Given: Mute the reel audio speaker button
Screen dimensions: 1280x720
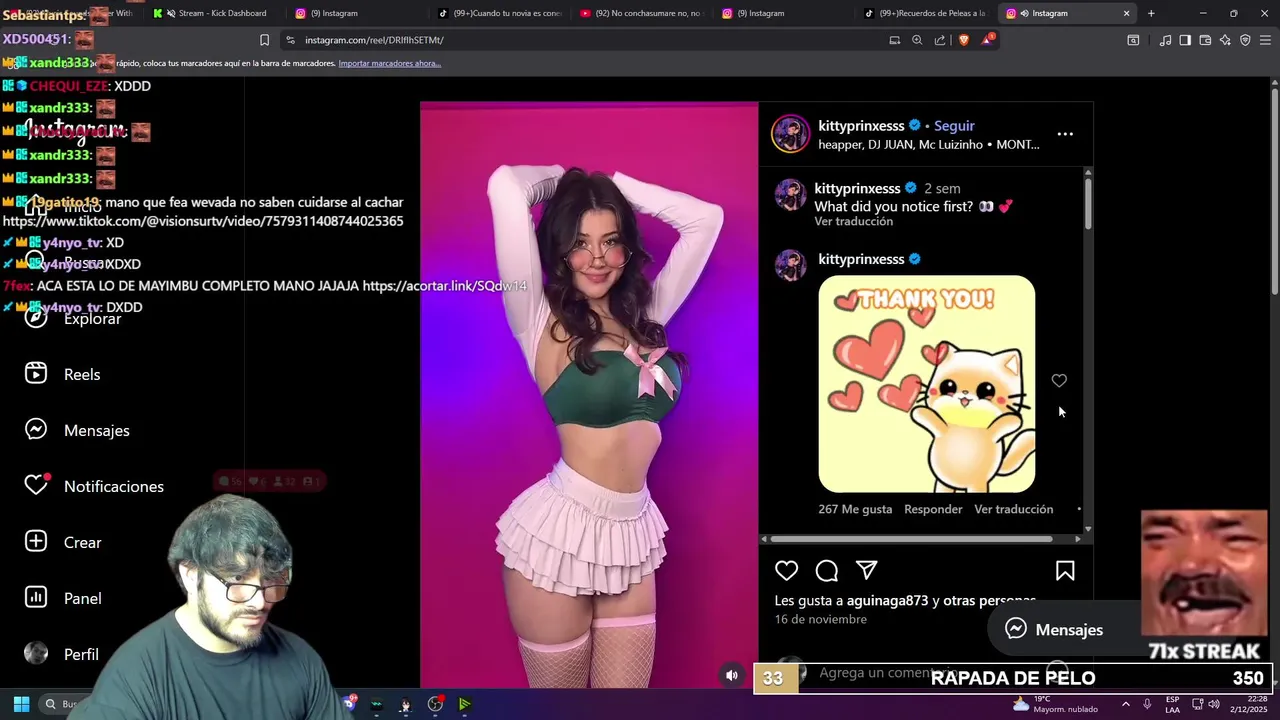Looking at the screenshot, I should (732, 675).
